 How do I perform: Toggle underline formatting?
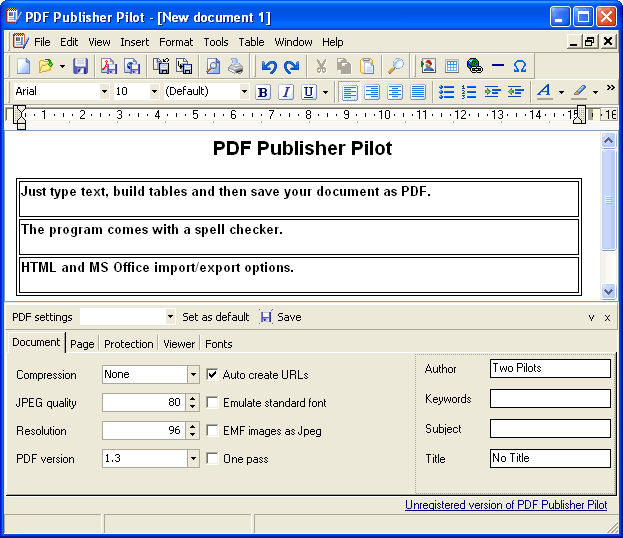coord(308,92)
